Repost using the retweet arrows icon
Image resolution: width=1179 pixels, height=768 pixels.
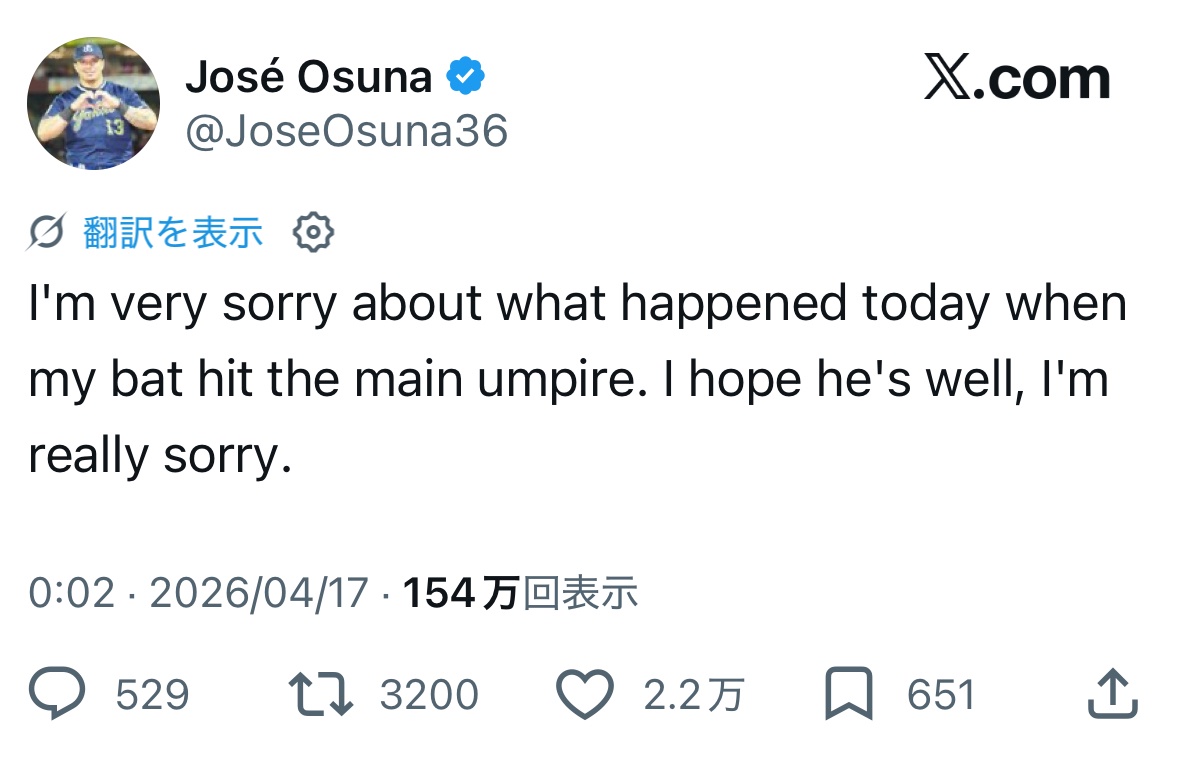[x=320, y=695]
